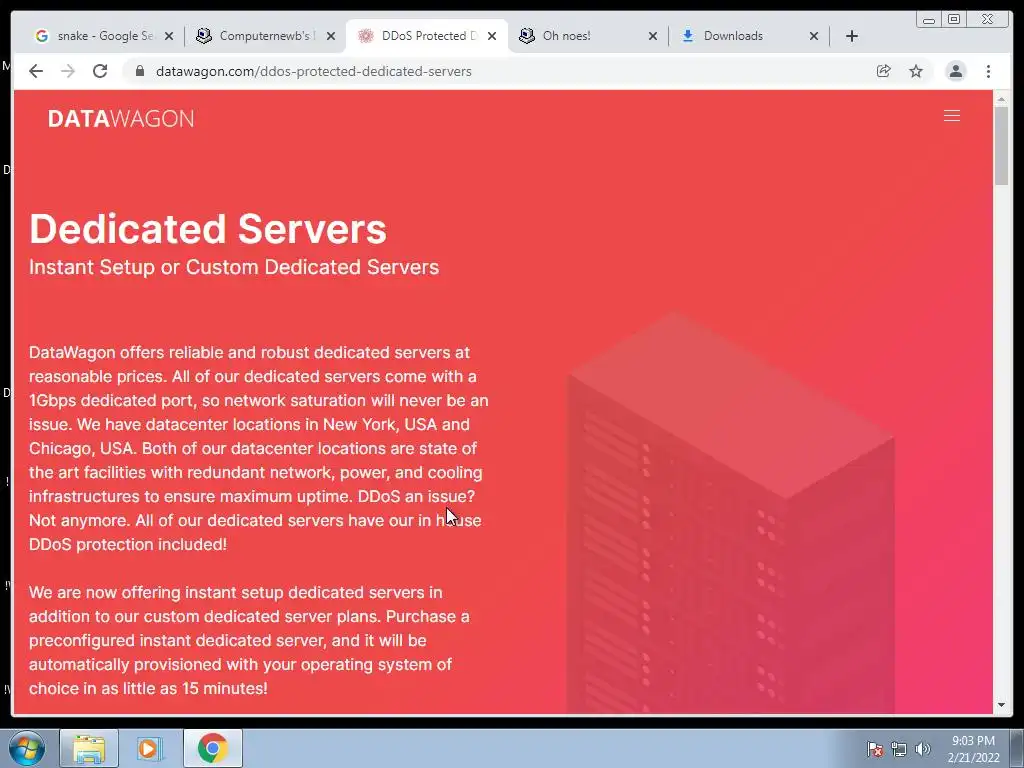Open the volume speaker tray icon
Viewport: 1024px width, 768px height.
click(923, 749)
